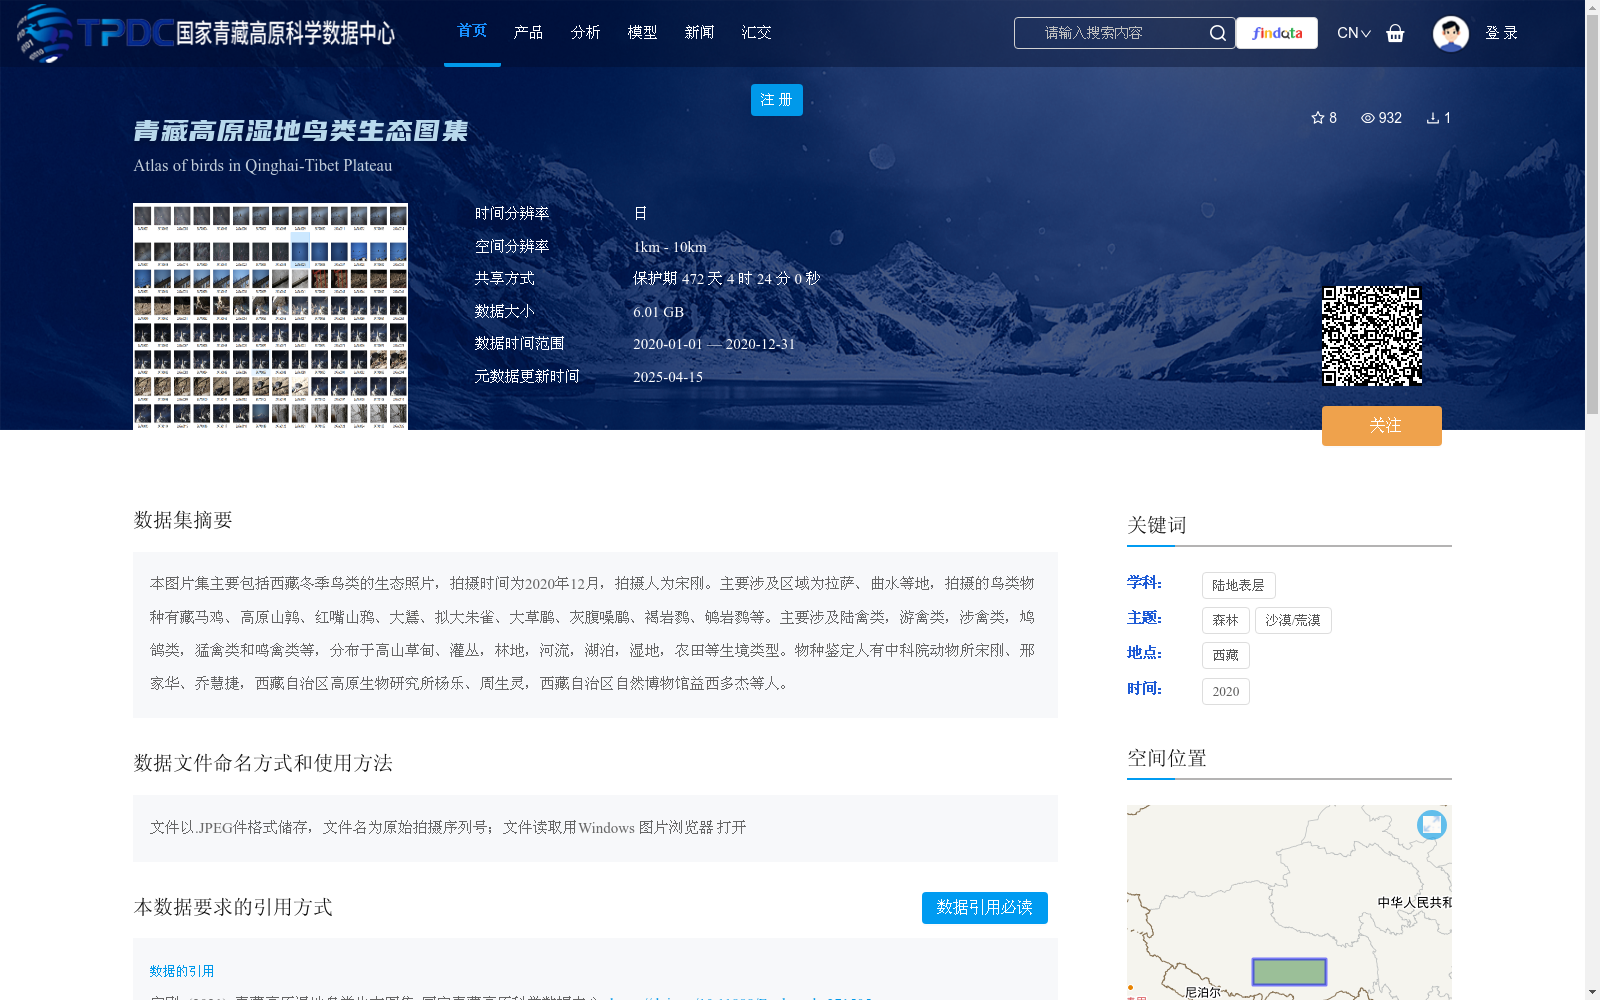Open the 新闻 menu item
This screenshot has height=1000, width=1600.
coord(700,32)
